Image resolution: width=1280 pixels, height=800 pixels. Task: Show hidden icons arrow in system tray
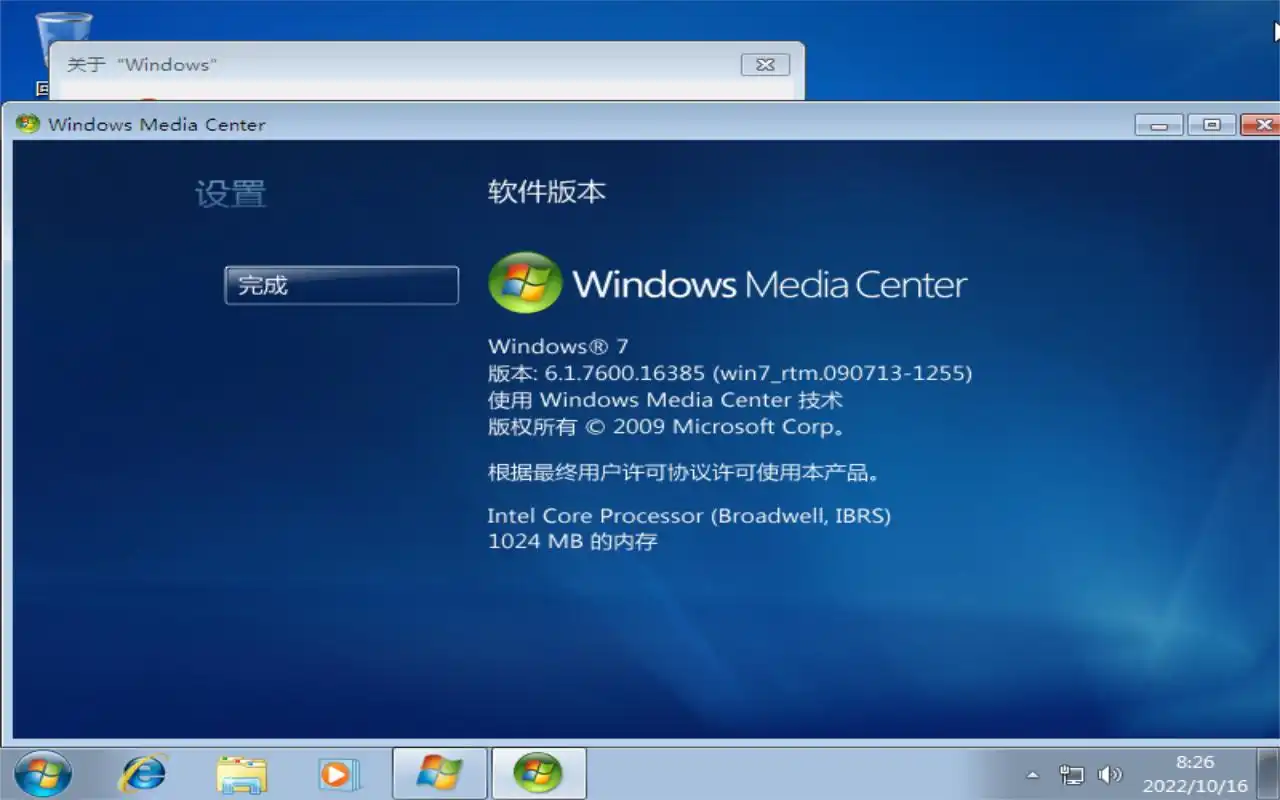1032,775
